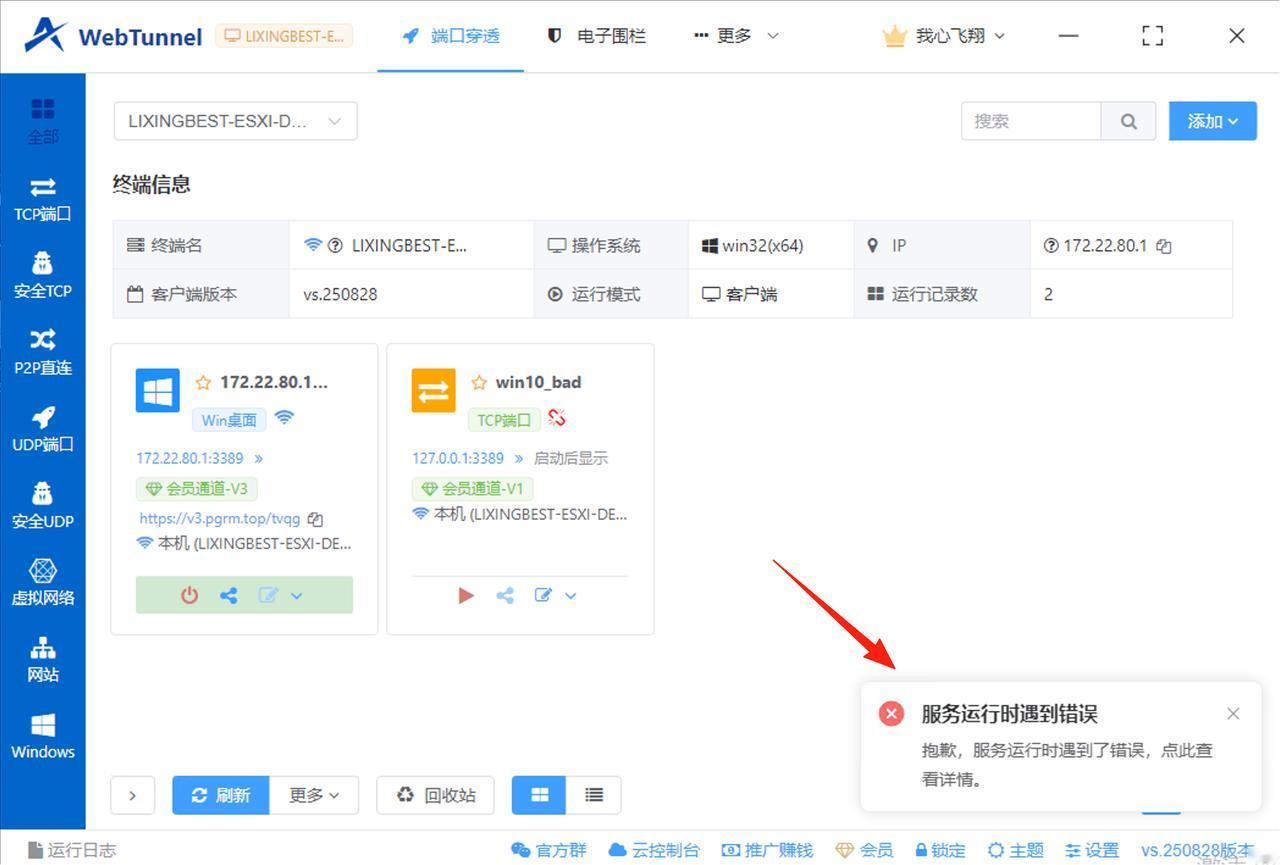The height and width of the screenshot is (865, 1280).
Task: Switch to the 电子围栏 tab
Action: pyautogui.click(x=597, y=36)
